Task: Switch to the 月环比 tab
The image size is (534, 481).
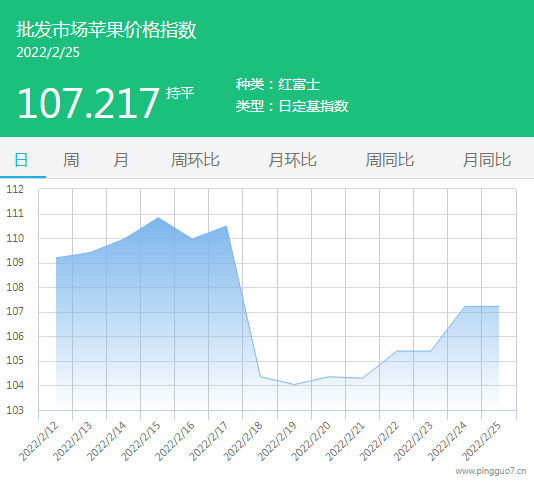Action: pyautogui.click(x=292, y=160)
